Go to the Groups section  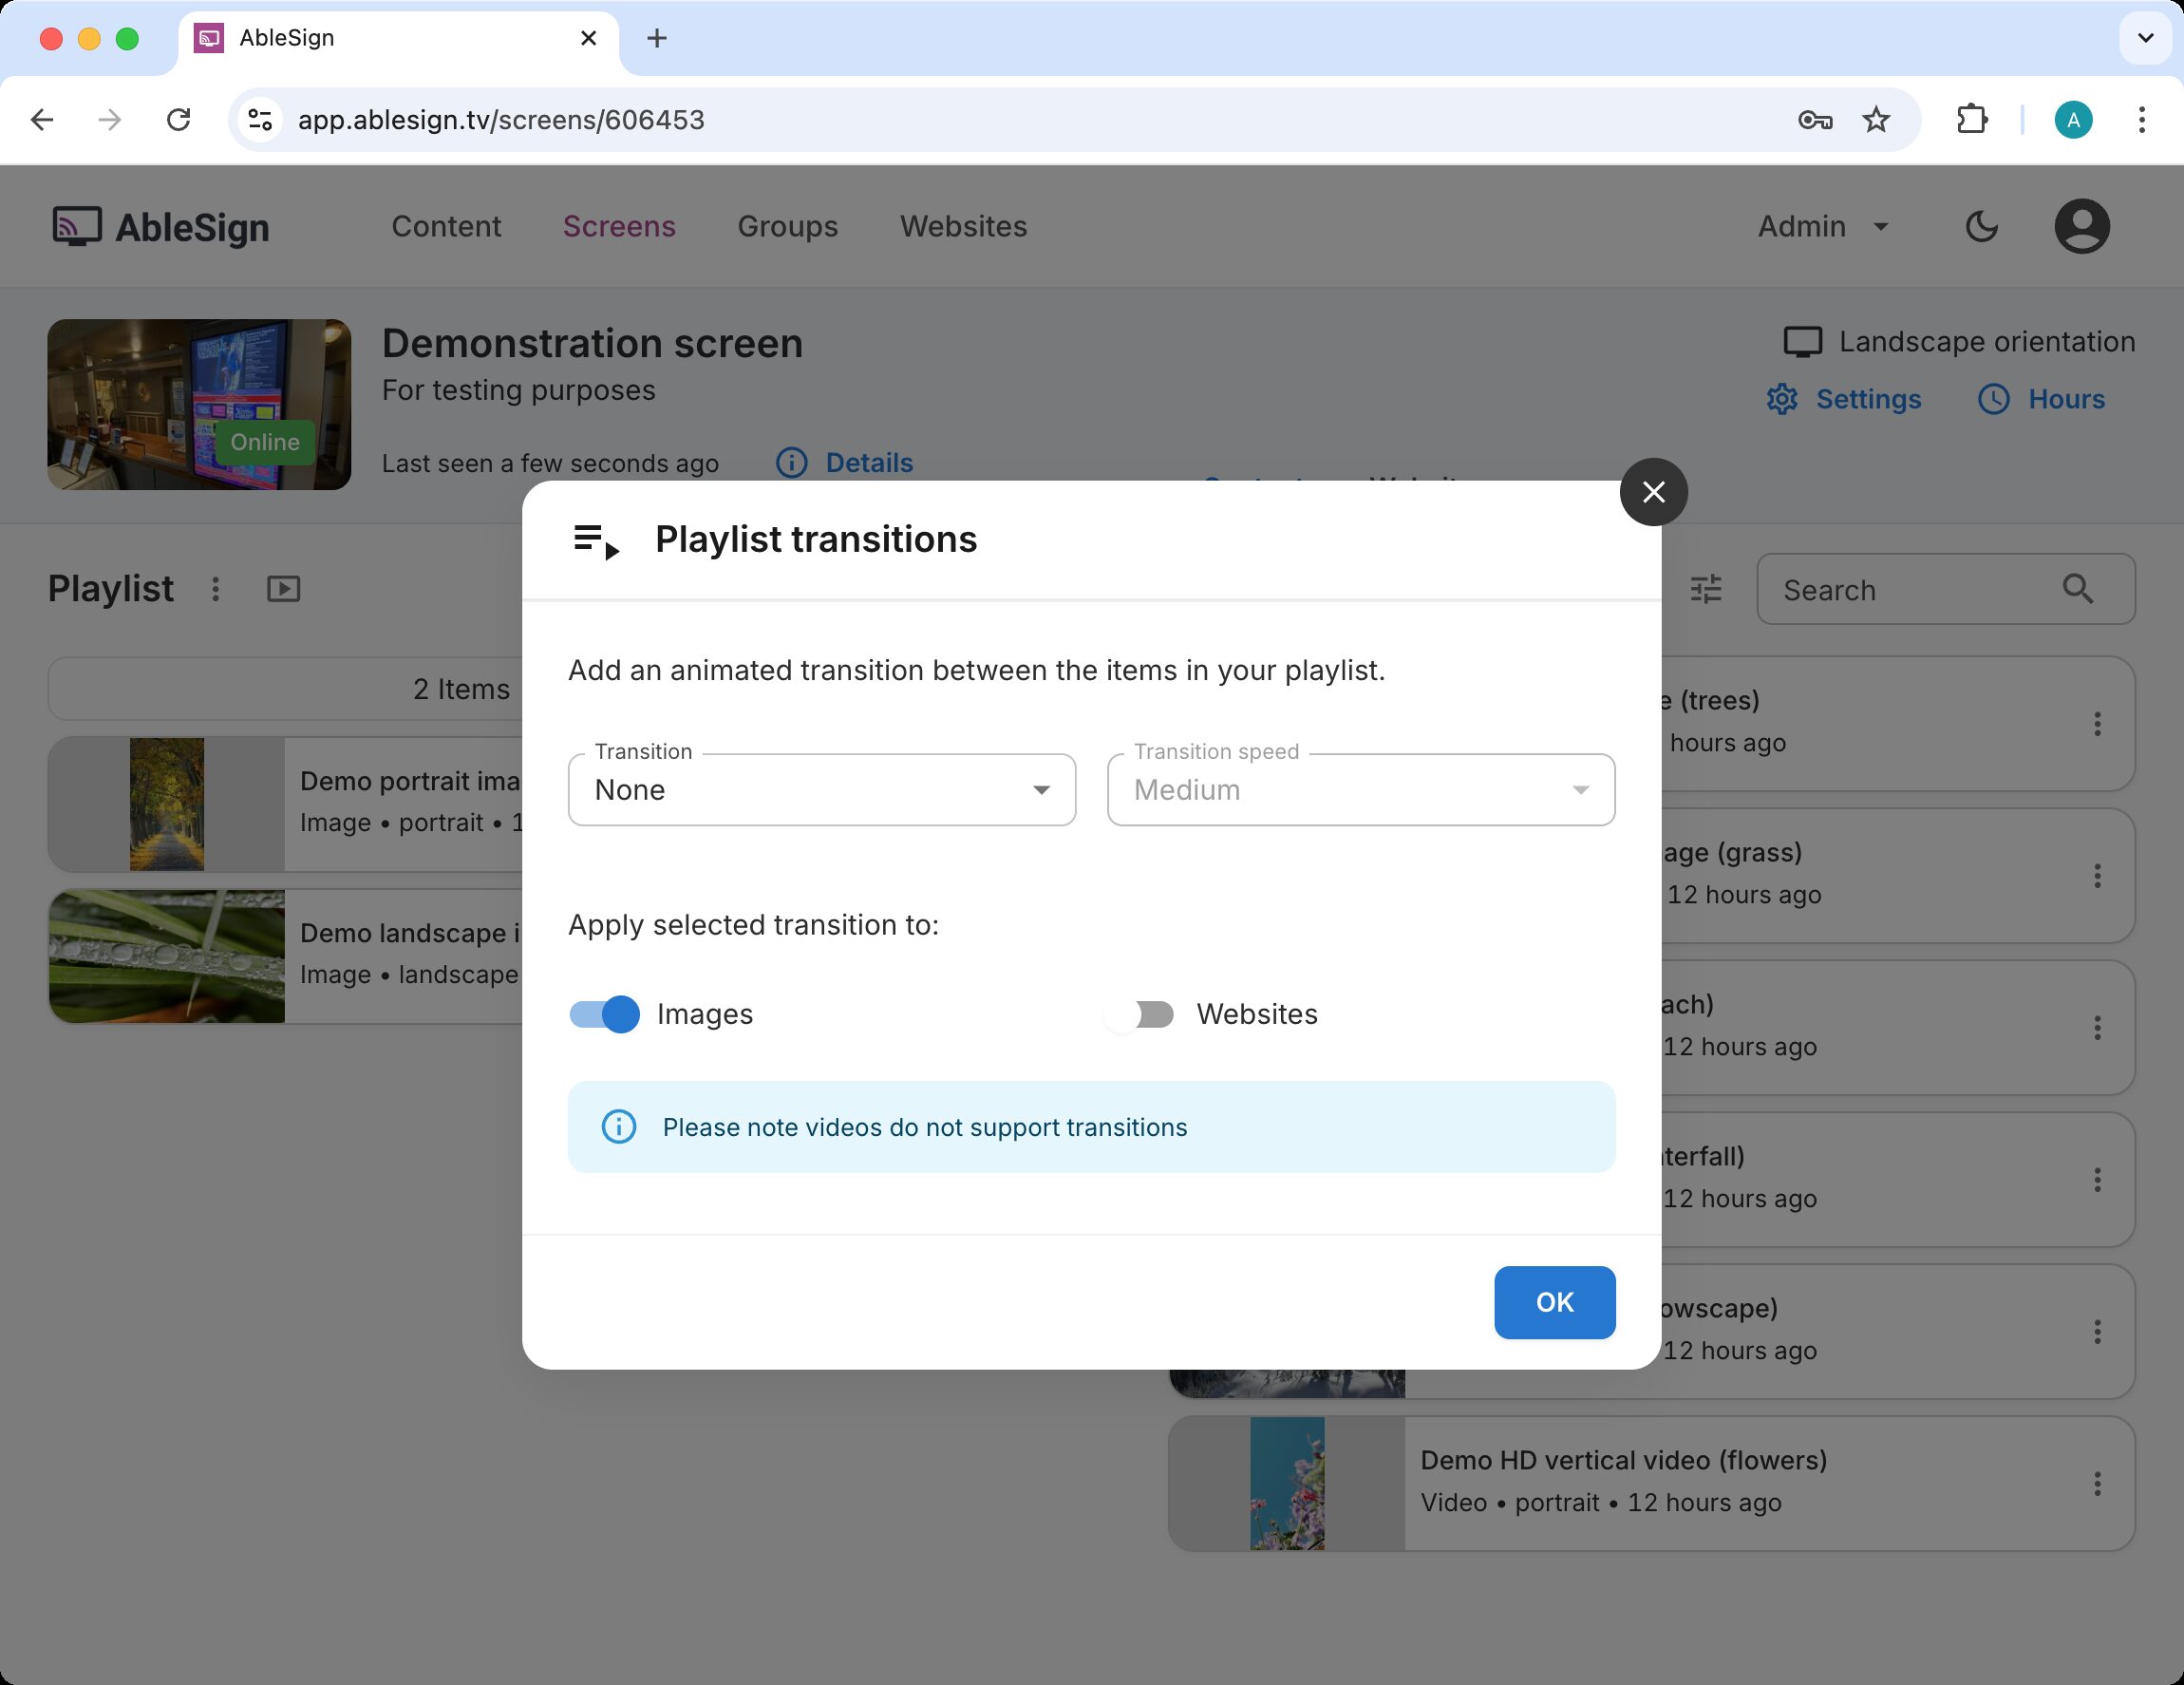coord(787,226)
